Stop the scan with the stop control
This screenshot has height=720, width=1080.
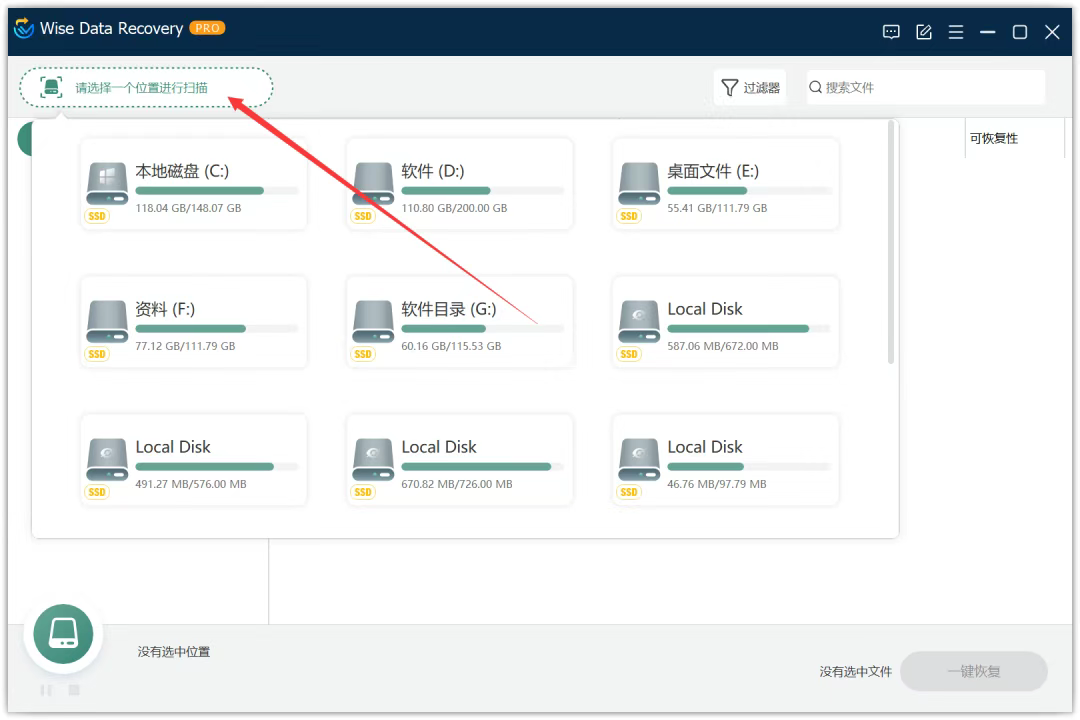tap(73, 690)
